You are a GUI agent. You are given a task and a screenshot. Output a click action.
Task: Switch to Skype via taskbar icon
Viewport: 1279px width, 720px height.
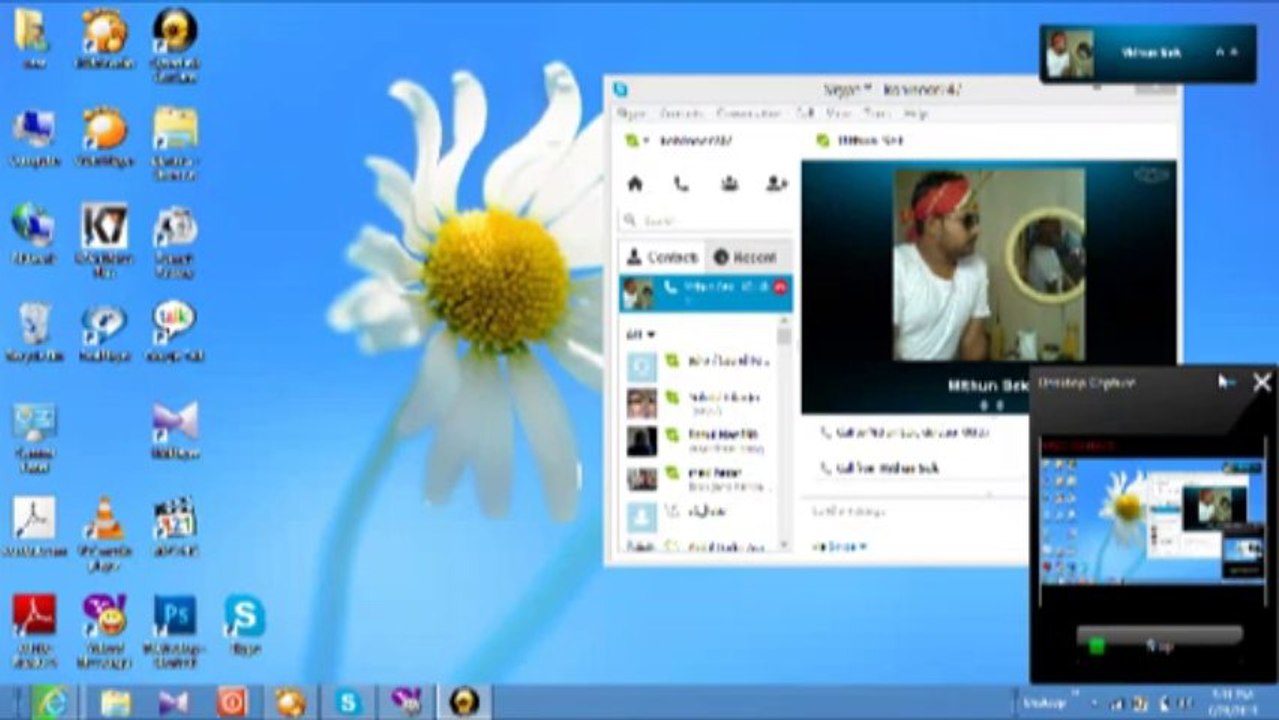pos(348,703)
